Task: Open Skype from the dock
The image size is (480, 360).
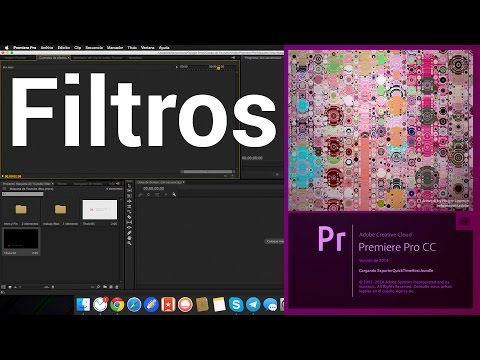Action: pyautogui.click(x=236, y=305)
